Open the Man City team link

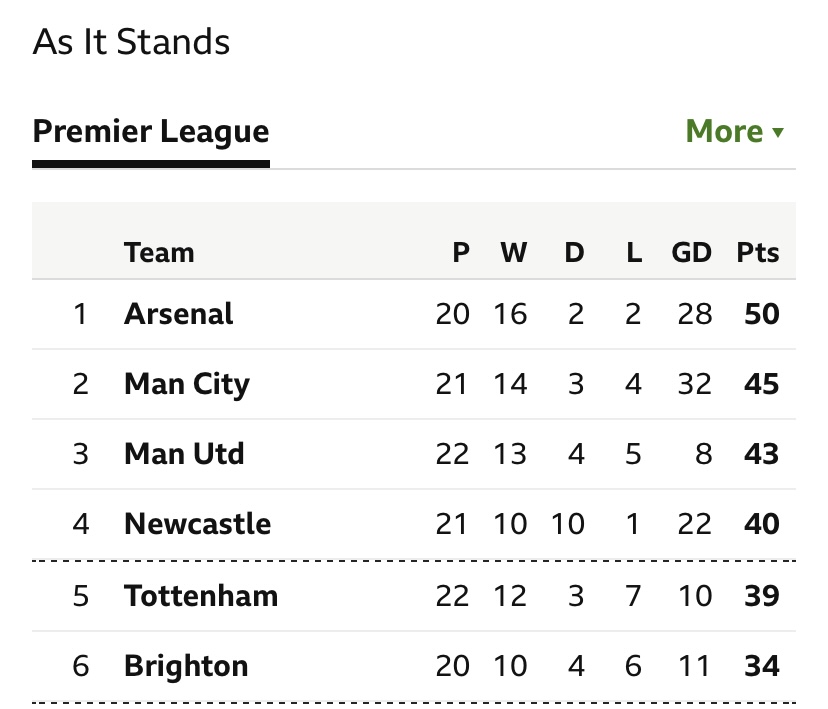pos(187,384)
